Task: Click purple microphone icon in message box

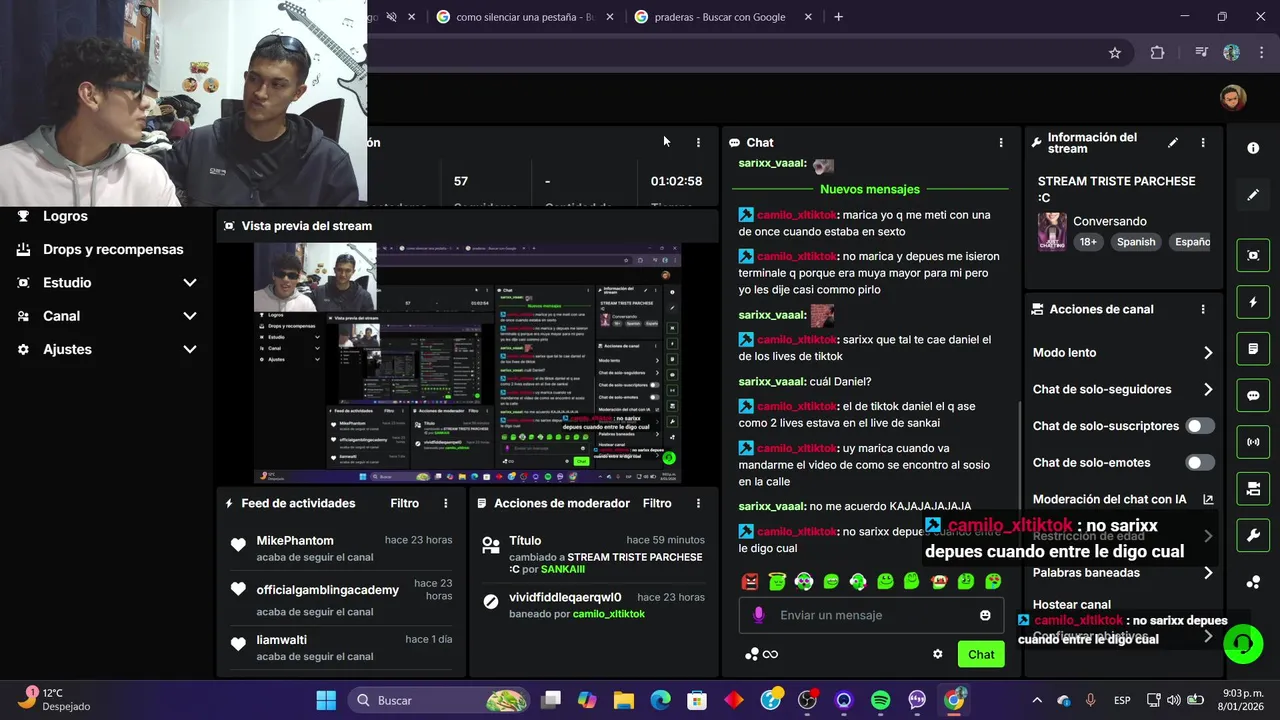Action: pyautogui.click(x=758, y=615)
